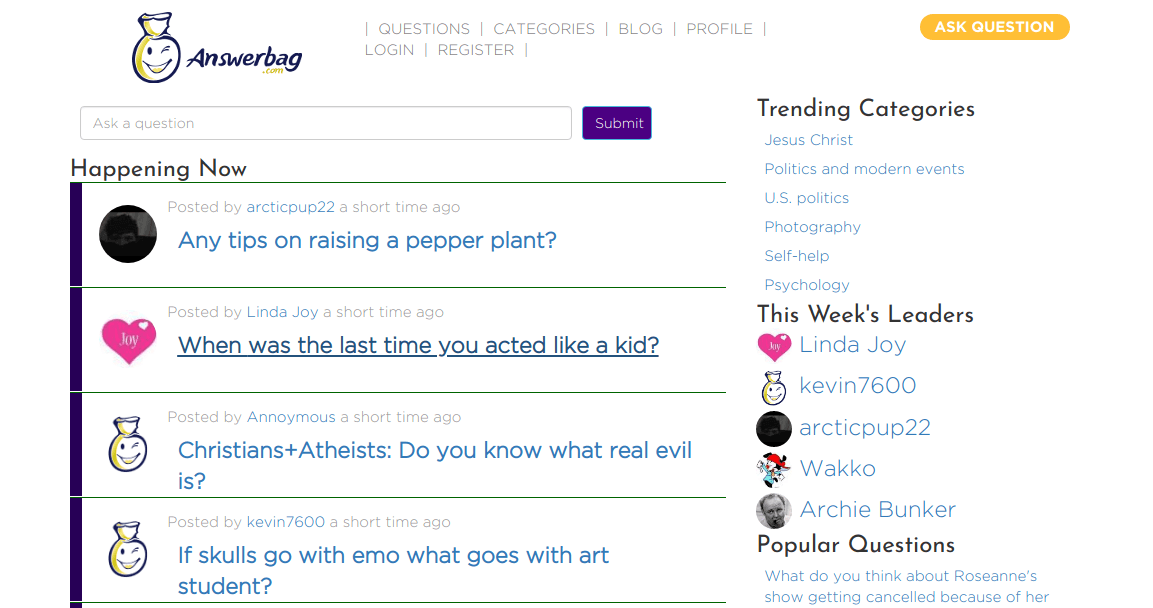Screen dimensions: 1153x608
Task: Click kevin7600's mascot avatar next to skulls question
Action: [128, 549]
